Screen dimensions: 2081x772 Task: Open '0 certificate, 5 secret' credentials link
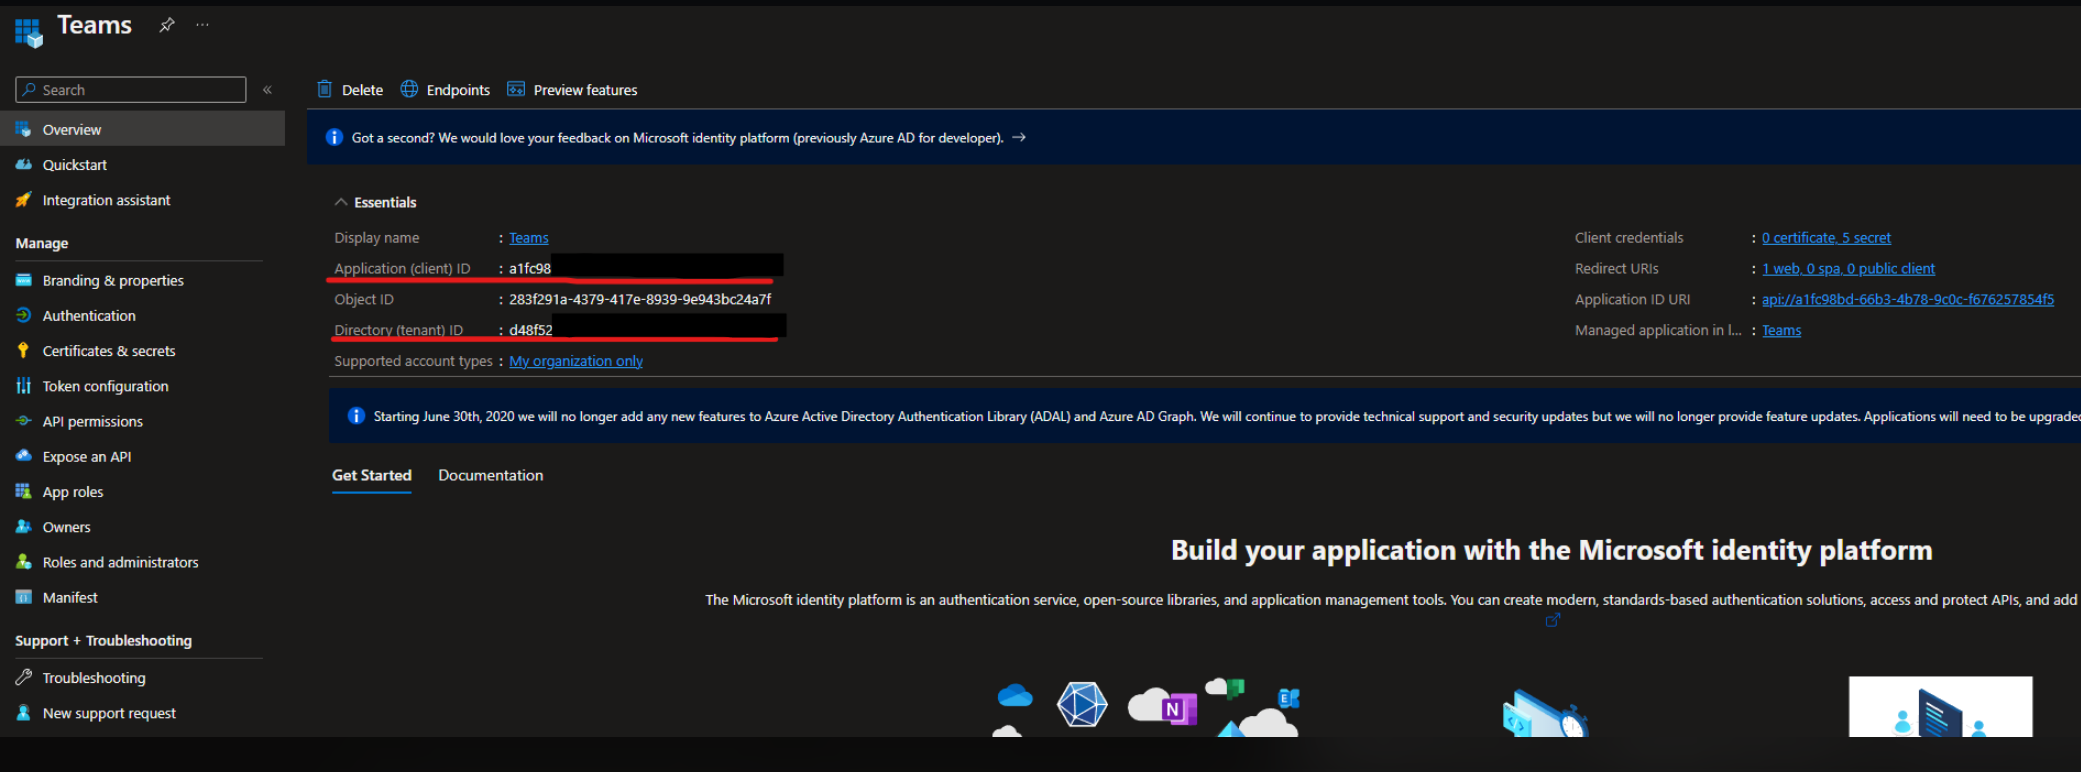point(1826,238)
